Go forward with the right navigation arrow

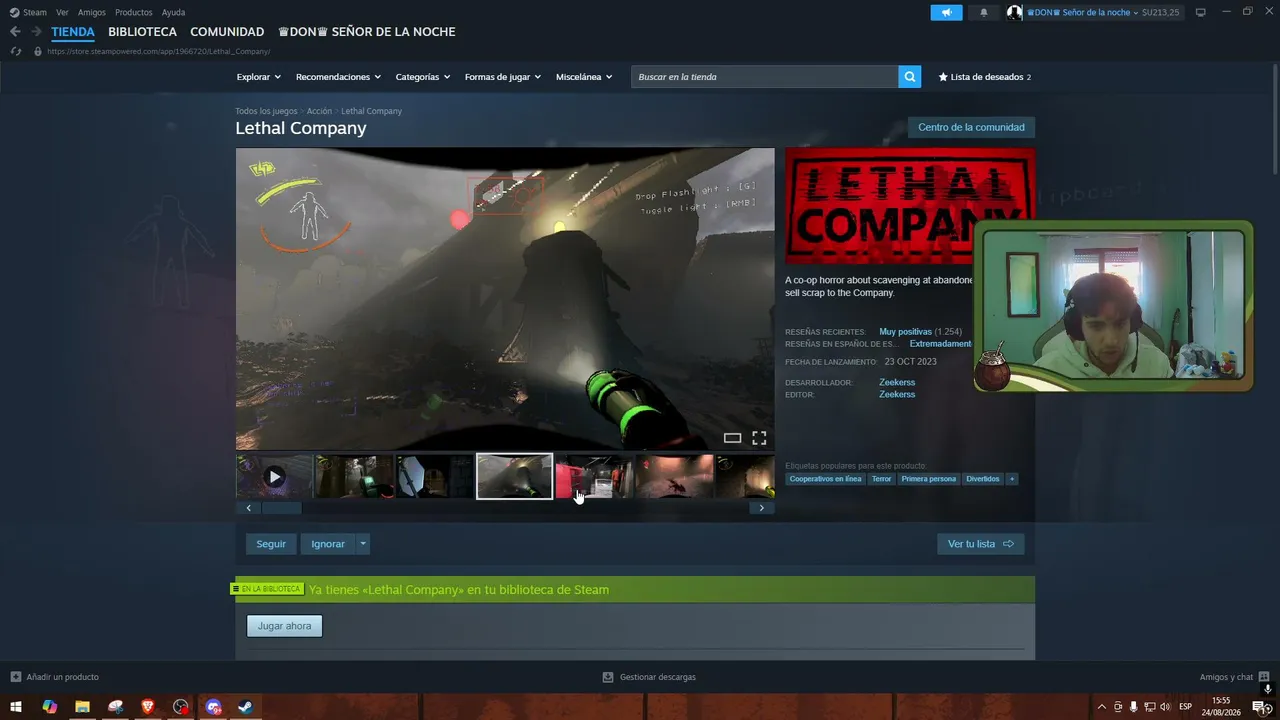pos(36,32)
